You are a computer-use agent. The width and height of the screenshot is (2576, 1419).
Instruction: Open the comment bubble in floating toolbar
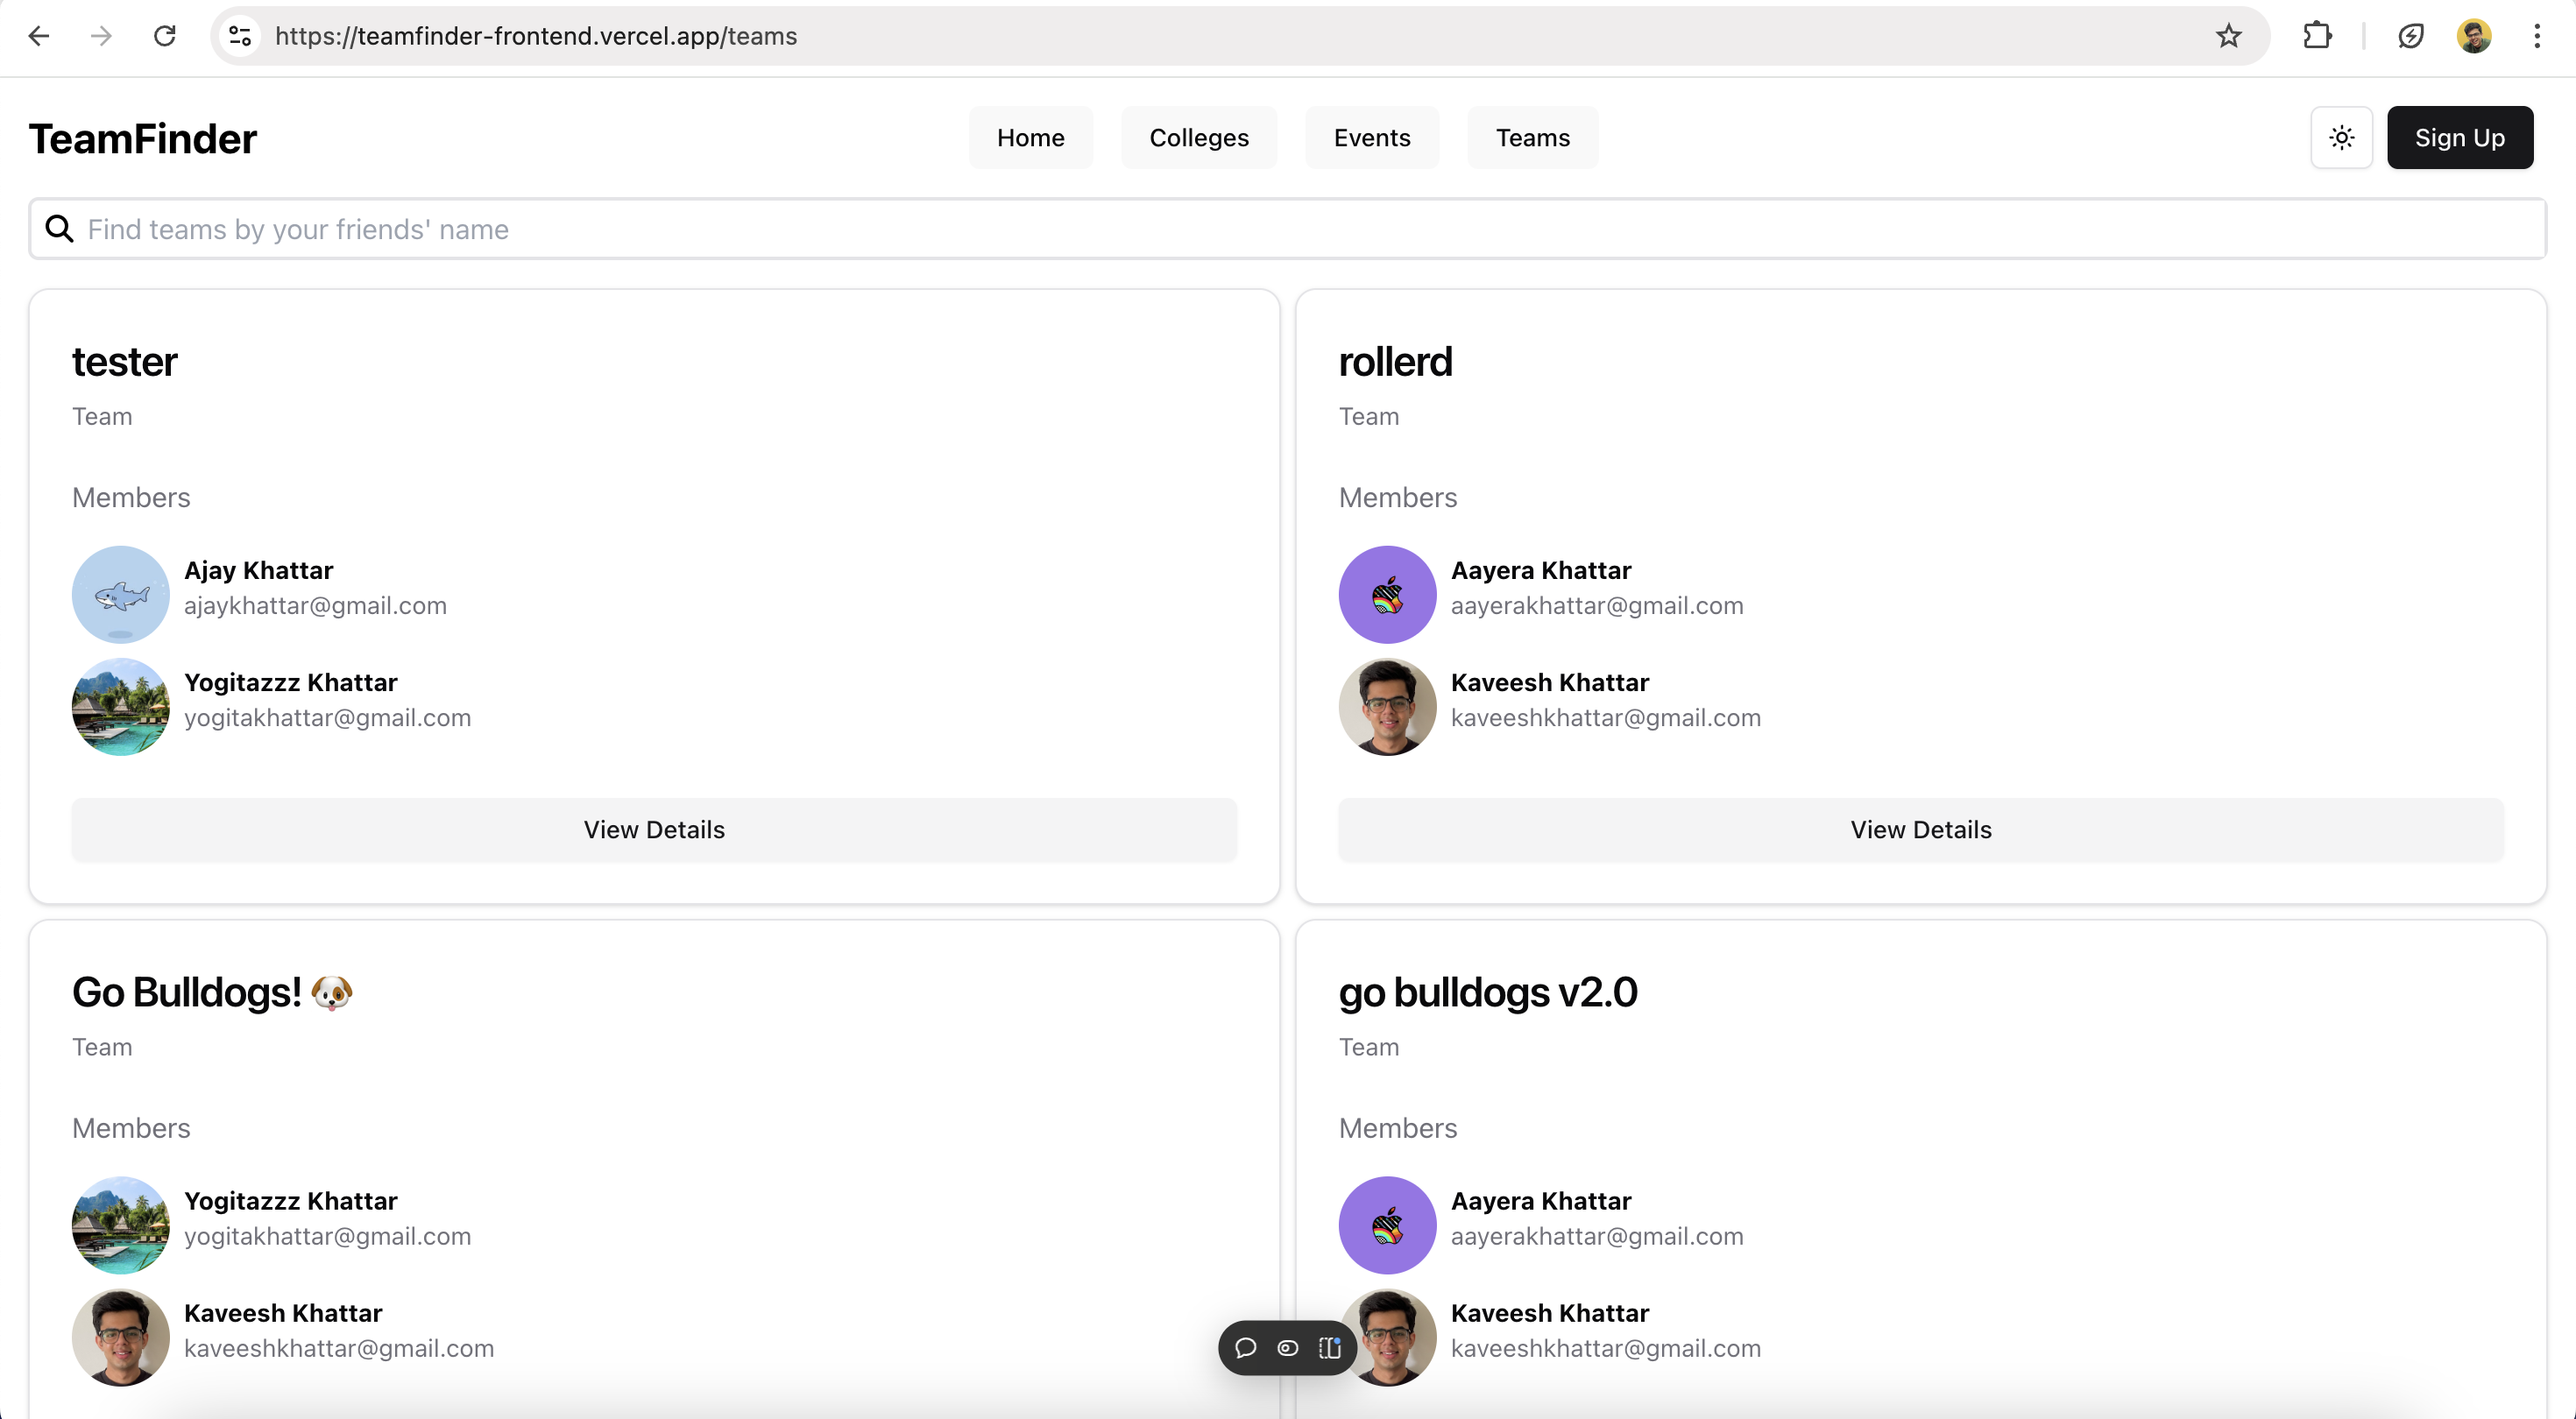[x=1245, y=1348]
